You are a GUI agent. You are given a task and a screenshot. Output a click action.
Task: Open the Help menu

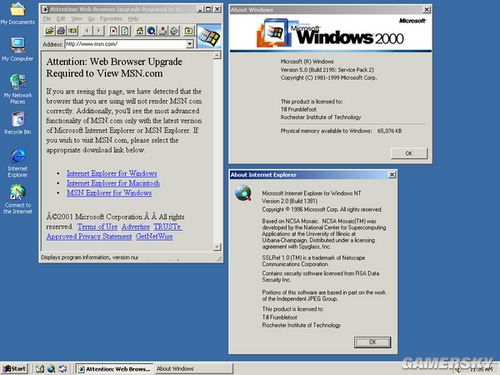[x=133, y=19]
